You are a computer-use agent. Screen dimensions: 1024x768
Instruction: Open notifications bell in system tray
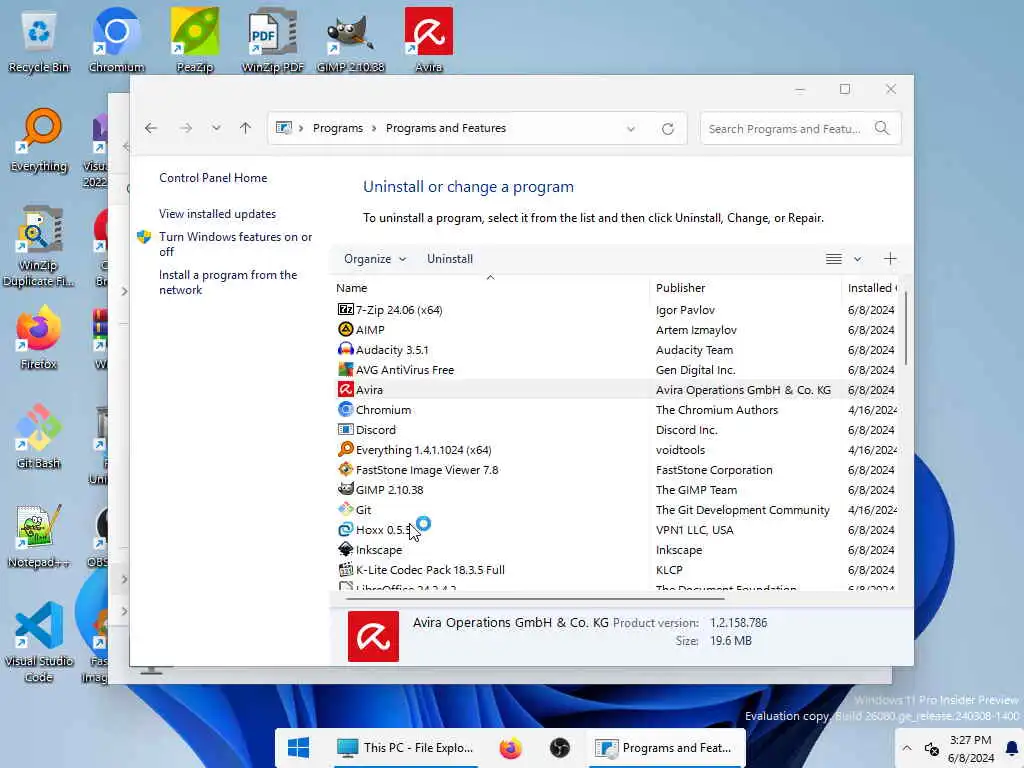1012,748
